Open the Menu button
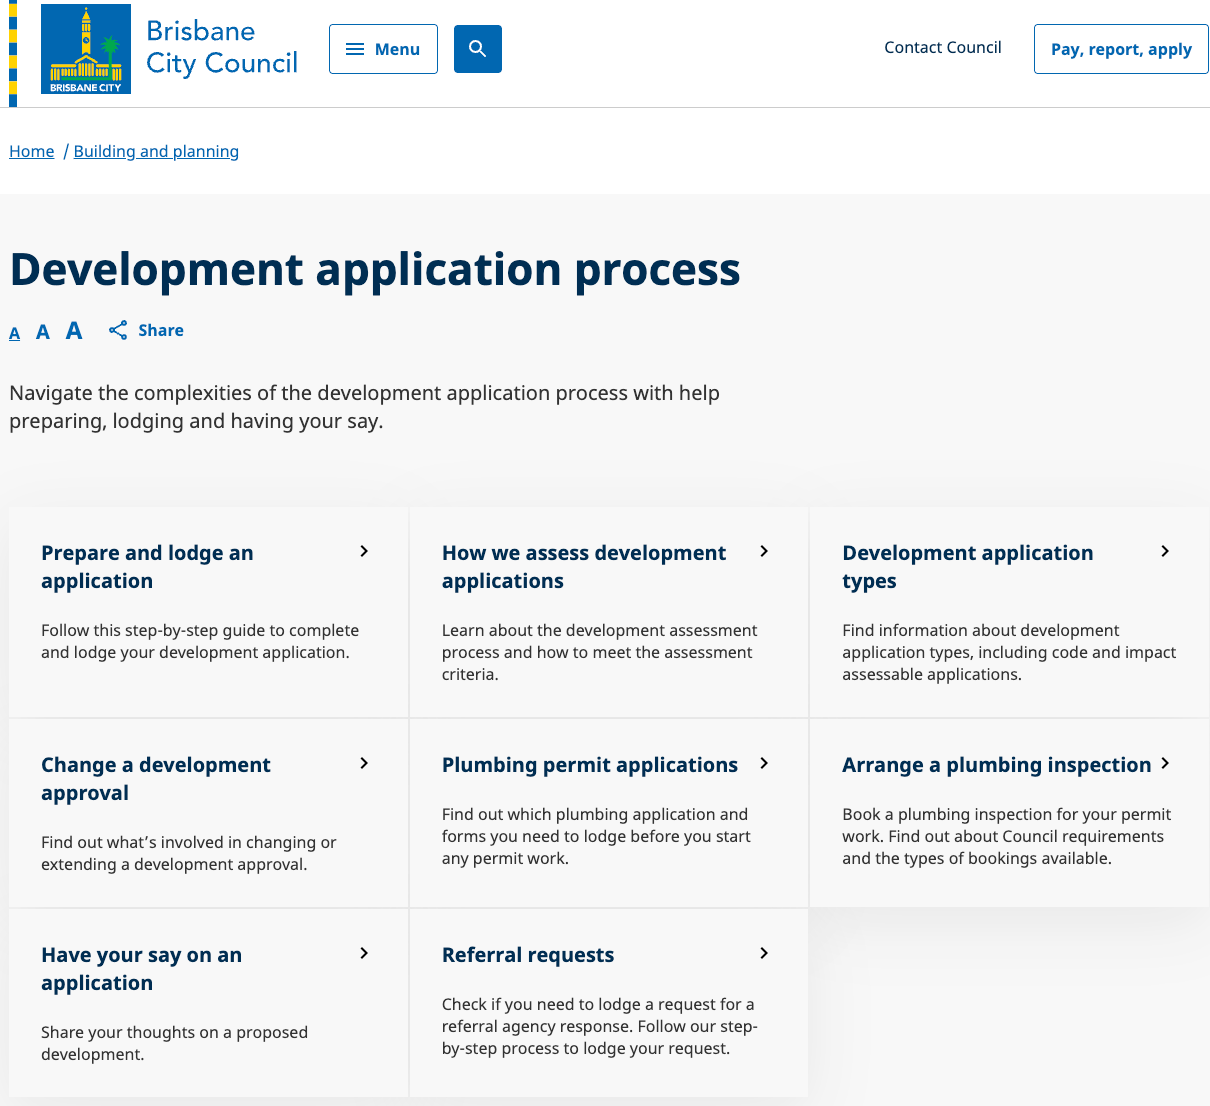The image size is (1210, 1106). 383,49
